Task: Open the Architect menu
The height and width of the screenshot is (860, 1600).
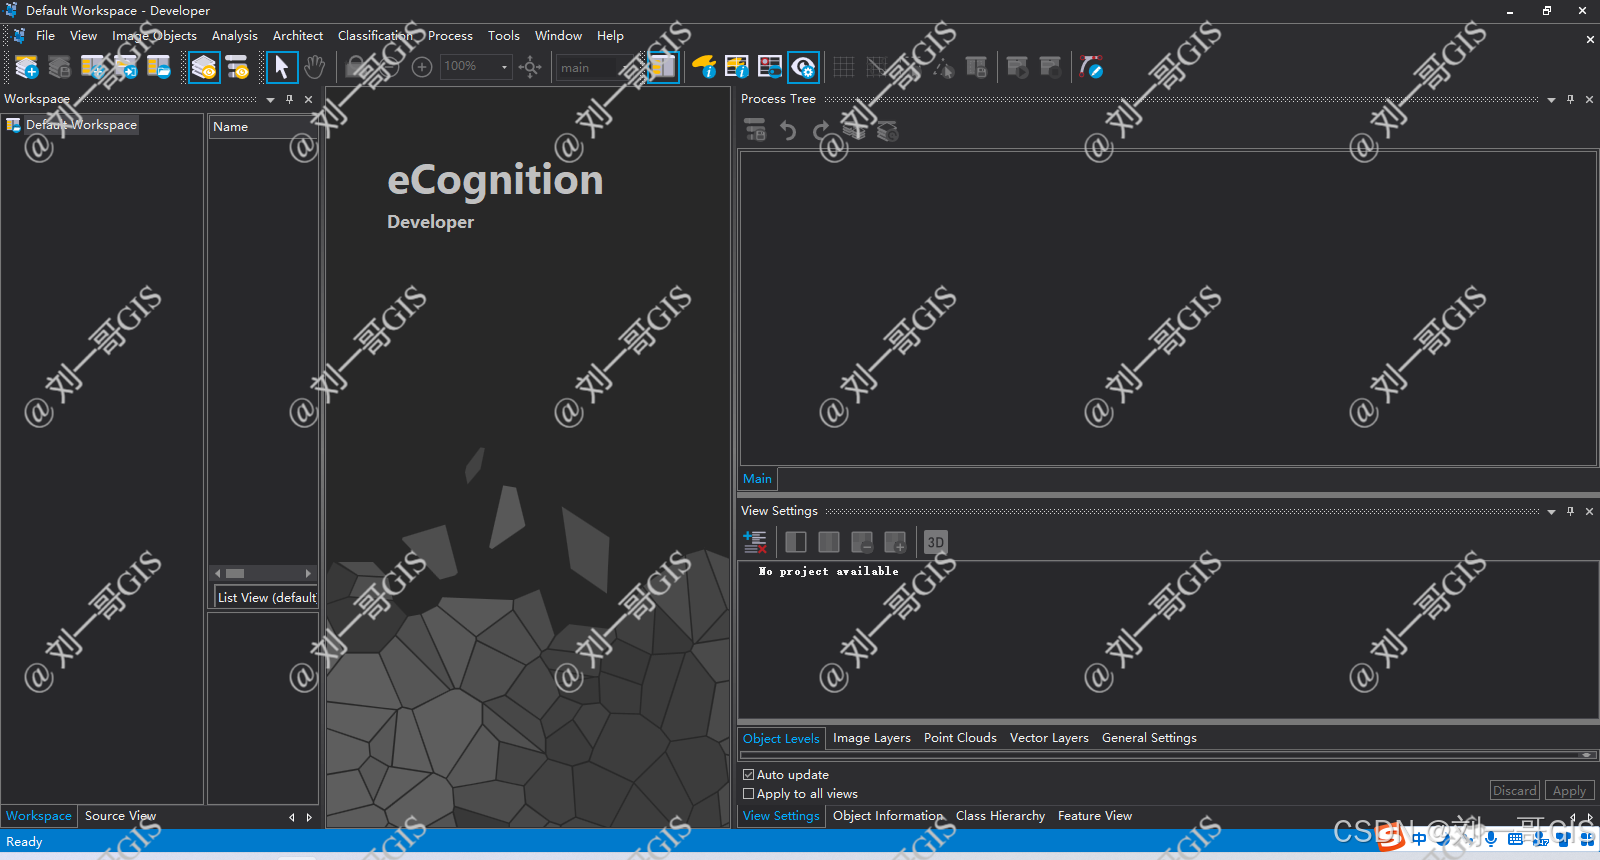Action: [x=298, y=35]
